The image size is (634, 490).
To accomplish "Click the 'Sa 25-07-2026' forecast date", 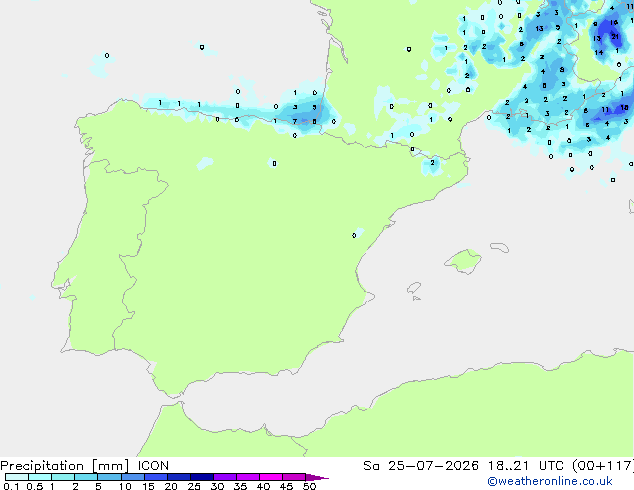I will [421, 466].
